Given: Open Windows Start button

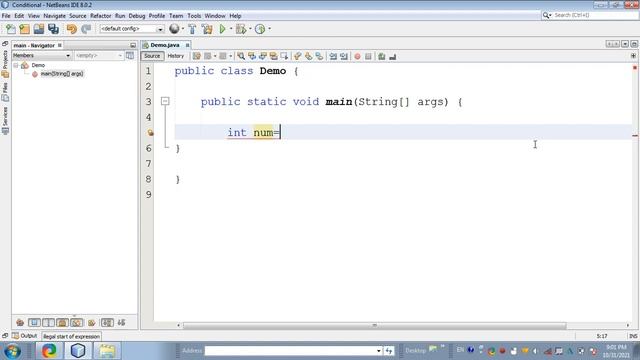Looking at the screenshot, I should (13, 351).
